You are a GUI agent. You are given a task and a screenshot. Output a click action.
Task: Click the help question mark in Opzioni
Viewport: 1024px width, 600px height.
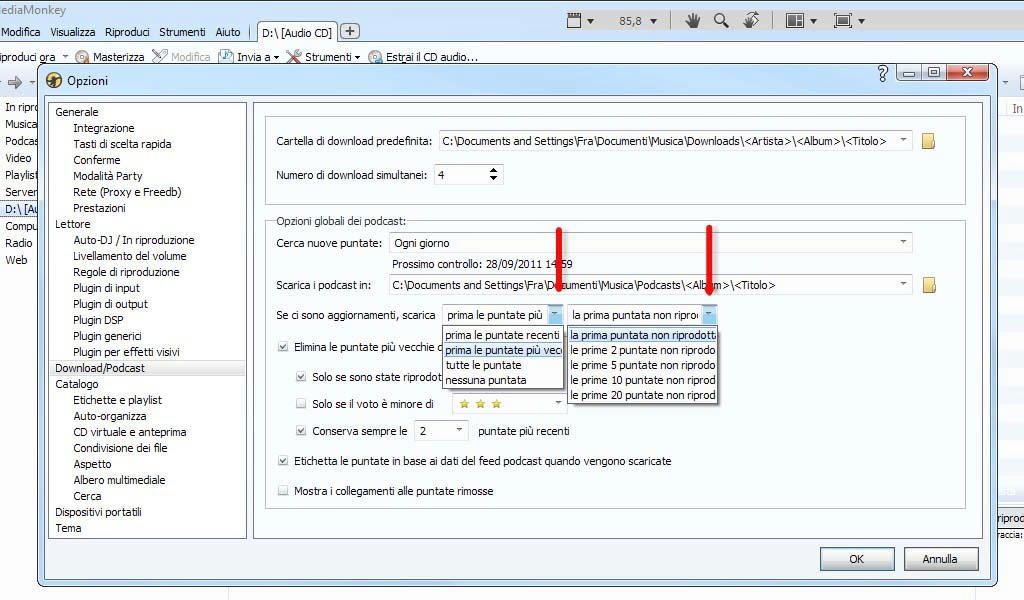tap(882, 73)
